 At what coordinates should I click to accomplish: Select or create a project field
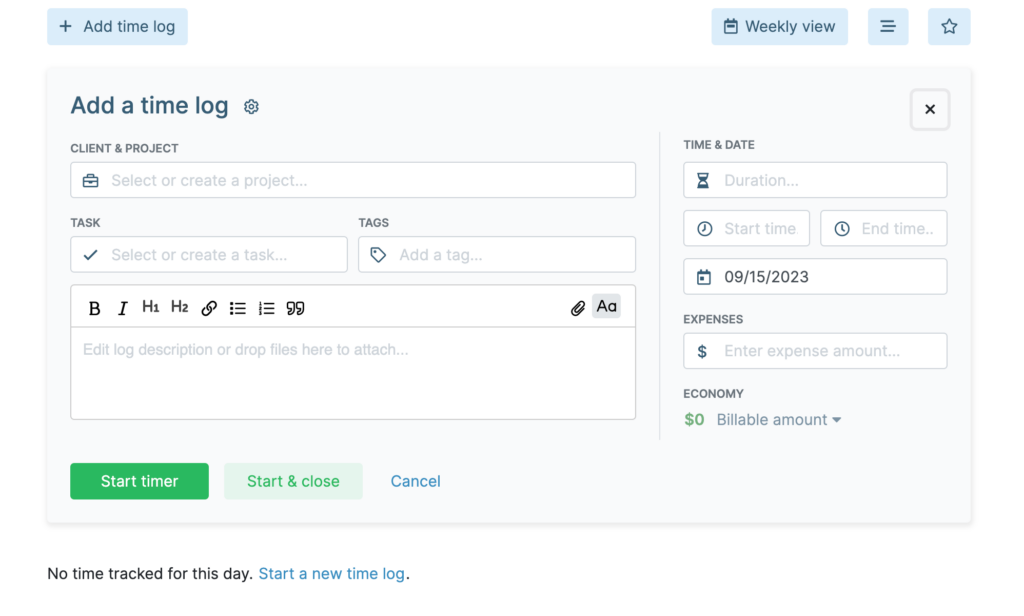tap(353, 180)
